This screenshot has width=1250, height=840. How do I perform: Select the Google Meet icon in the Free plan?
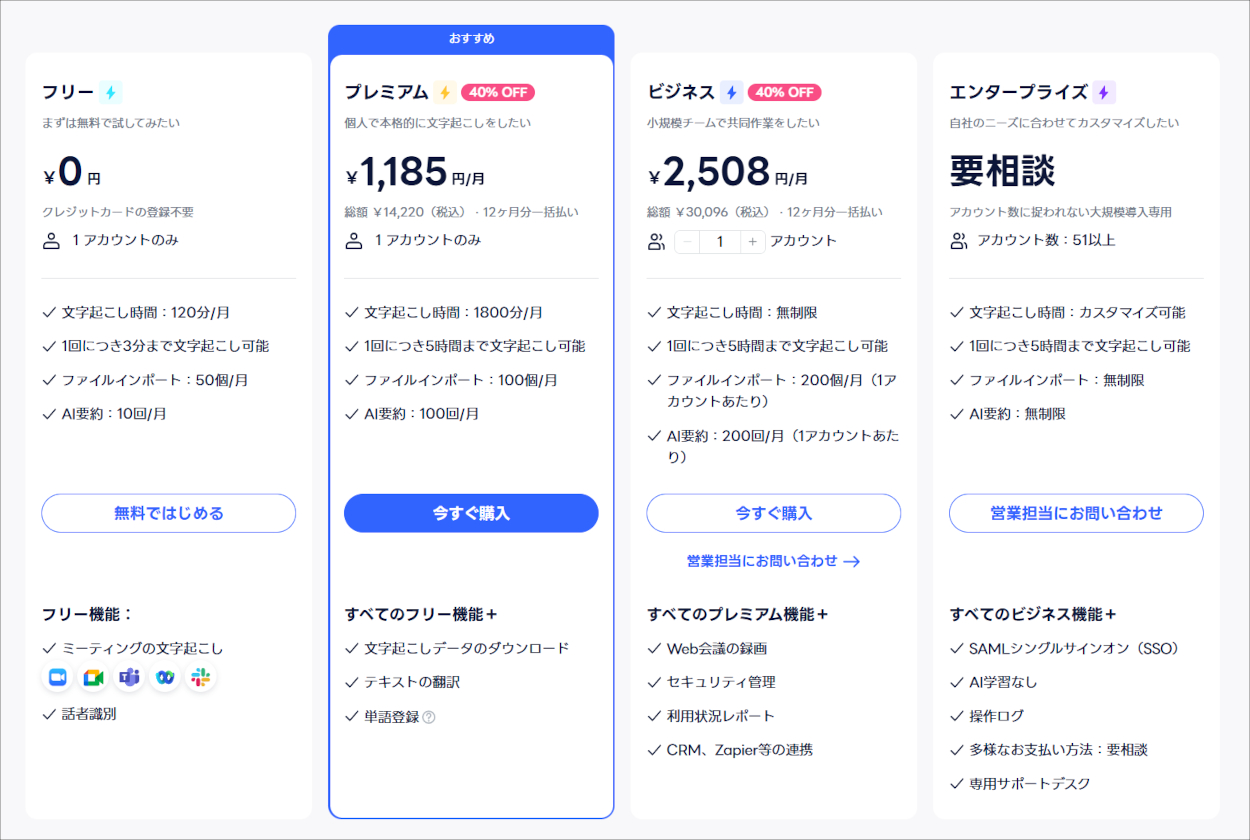tap(93, 677)
